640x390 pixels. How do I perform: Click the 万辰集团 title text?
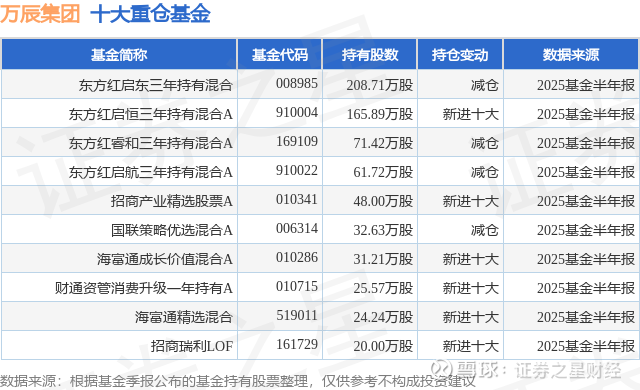point(40,13)
